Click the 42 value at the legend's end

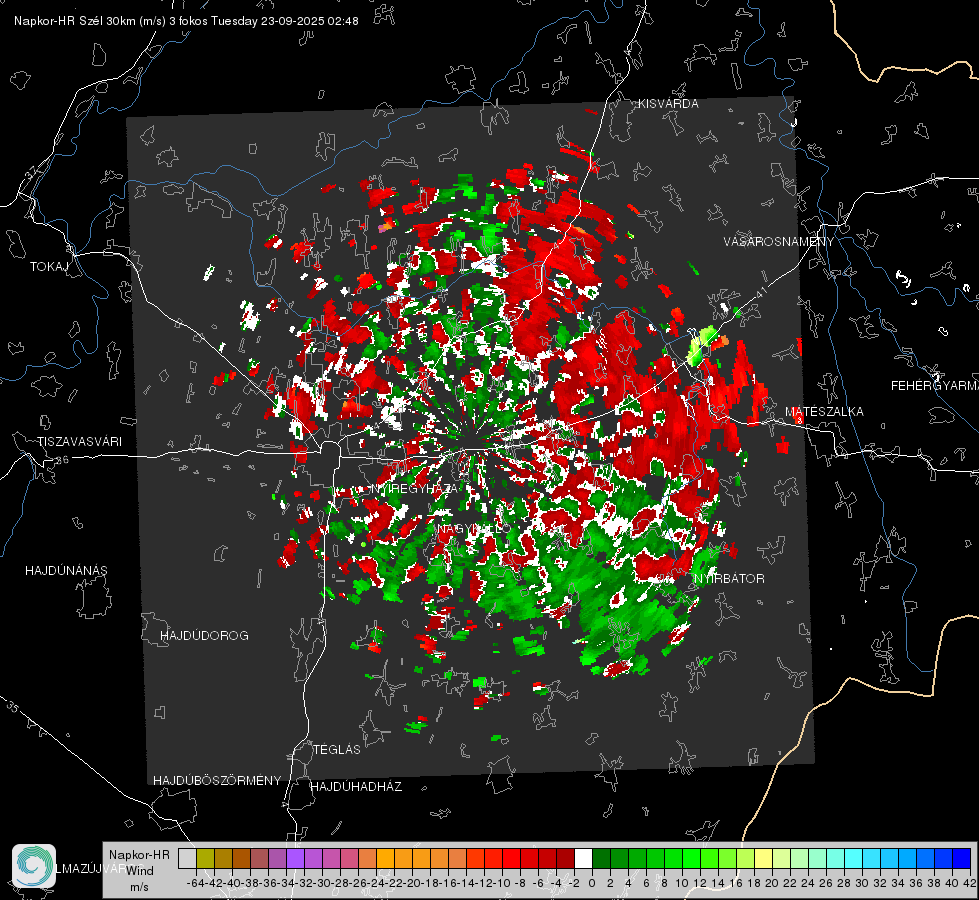pyautogui.click(x=970, y=883)
